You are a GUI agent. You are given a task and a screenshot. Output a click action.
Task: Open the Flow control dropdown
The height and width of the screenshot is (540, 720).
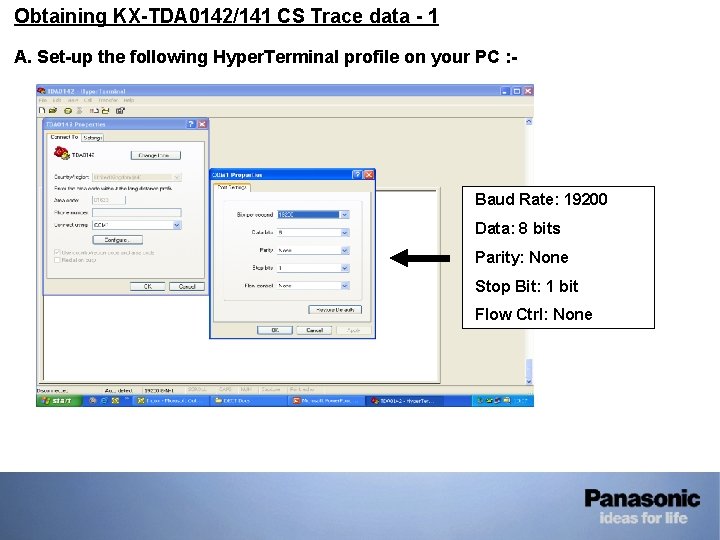(344, 286)
